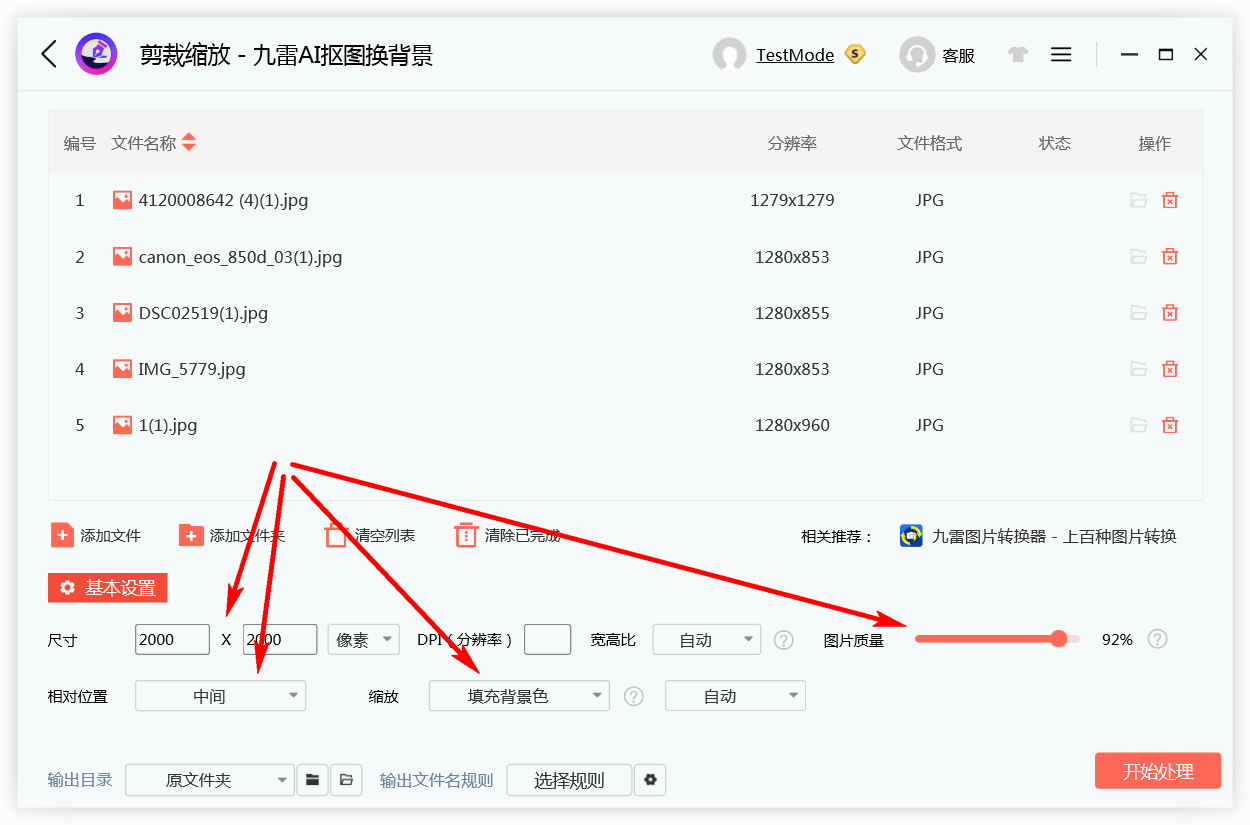Click the 清除已完成 clear completed icon
Image resolution: width=1250 pixels, height=825 pixels.
coord(465,535)
